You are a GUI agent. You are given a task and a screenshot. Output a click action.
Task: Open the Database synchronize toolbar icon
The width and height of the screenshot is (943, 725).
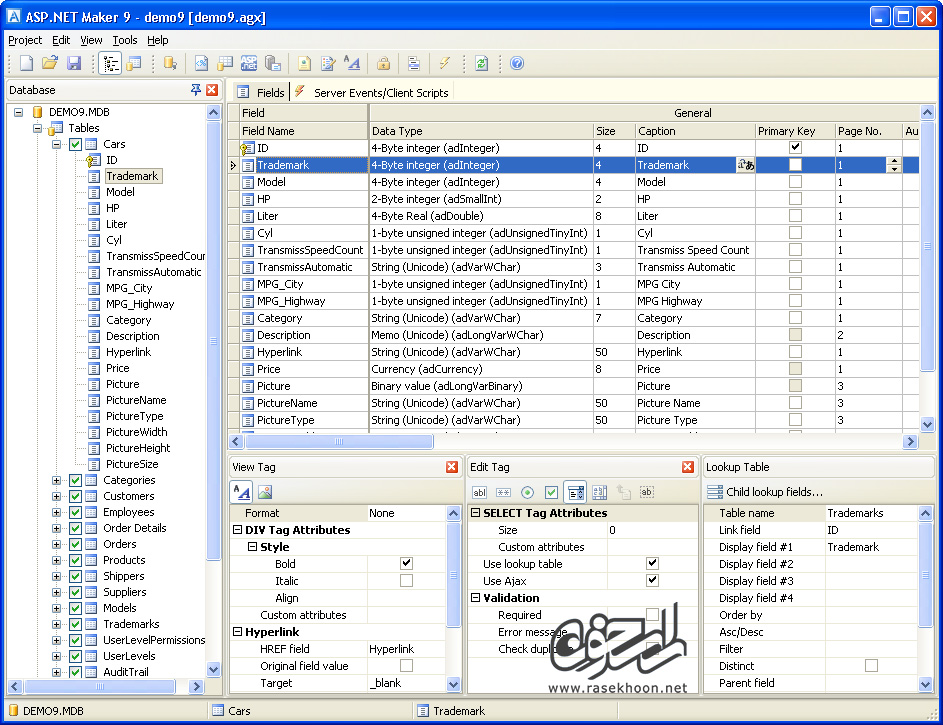[x=481, y=63]
